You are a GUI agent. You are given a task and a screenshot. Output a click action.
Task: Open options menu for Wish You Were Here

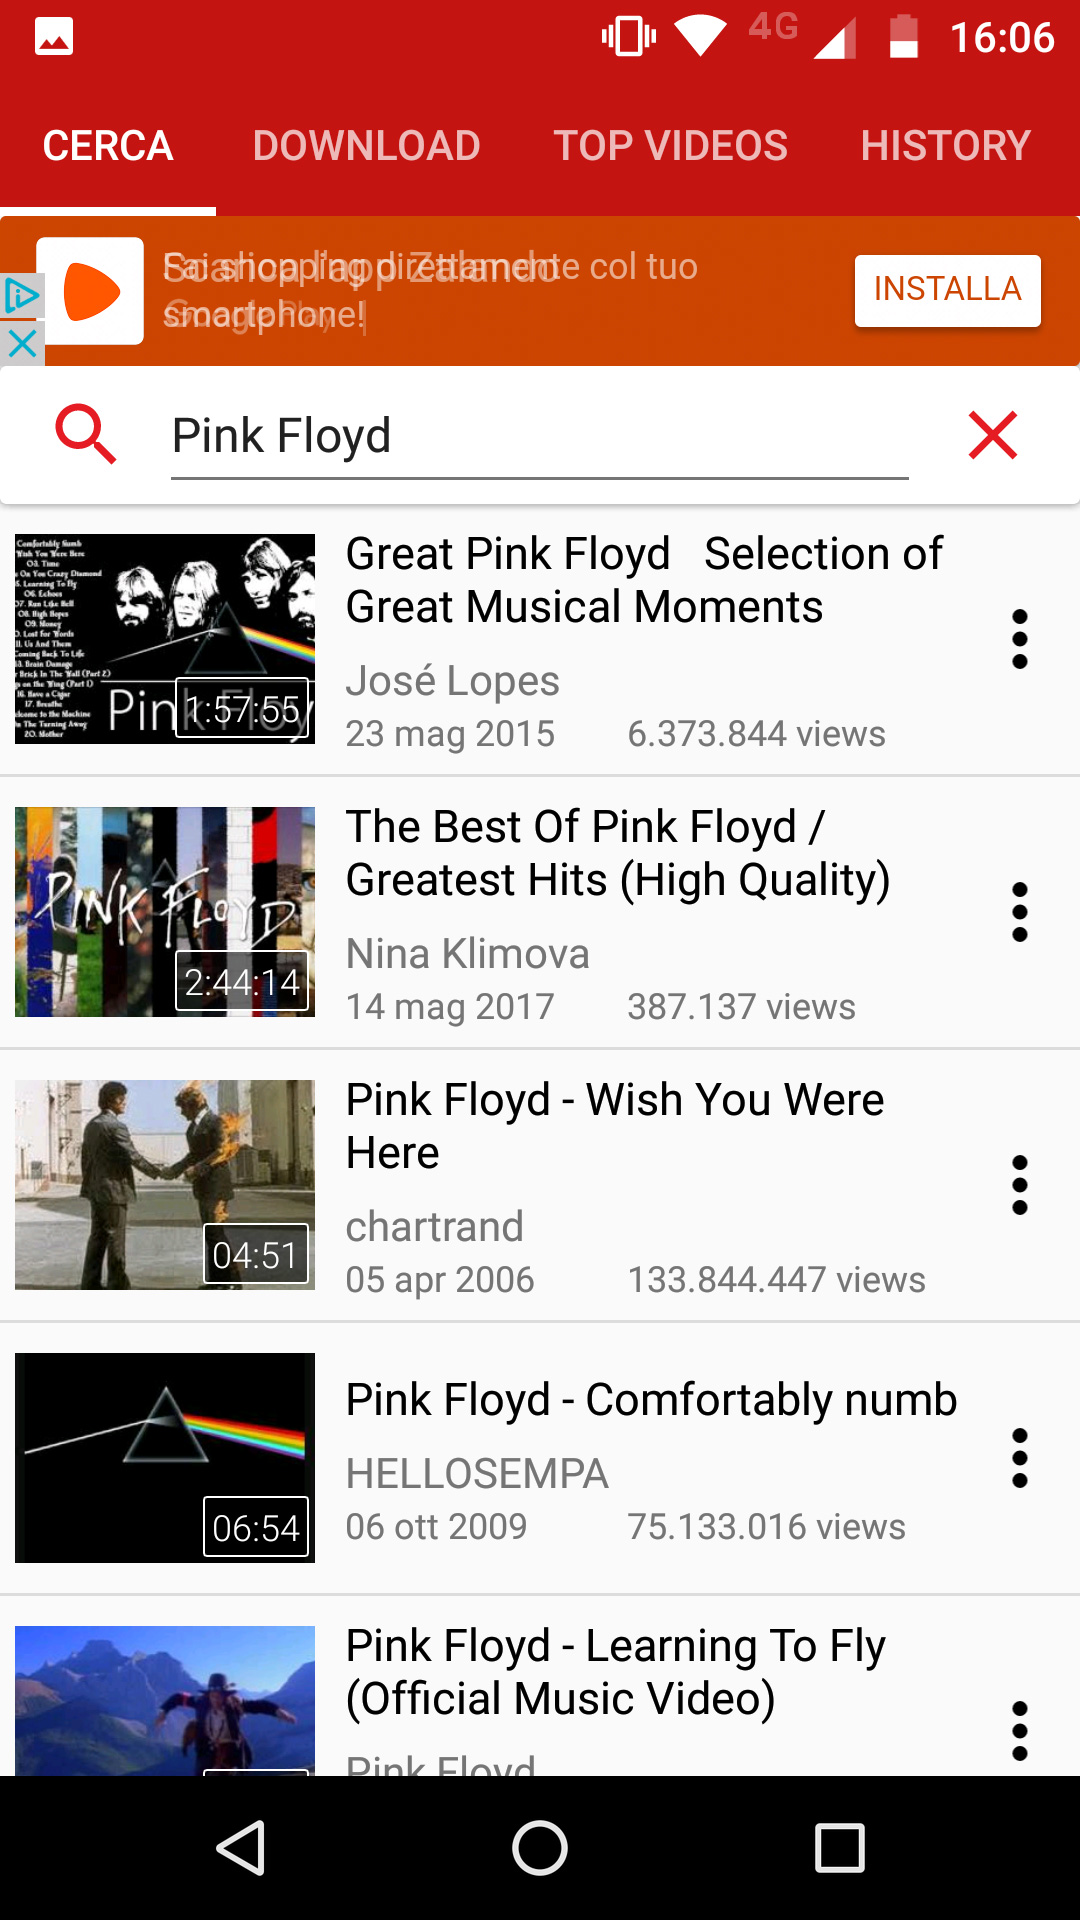(1019, 1185)
